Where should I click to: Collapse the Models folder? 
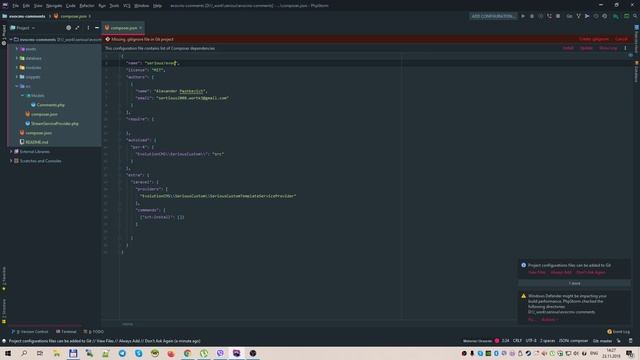tap(23, 96)
